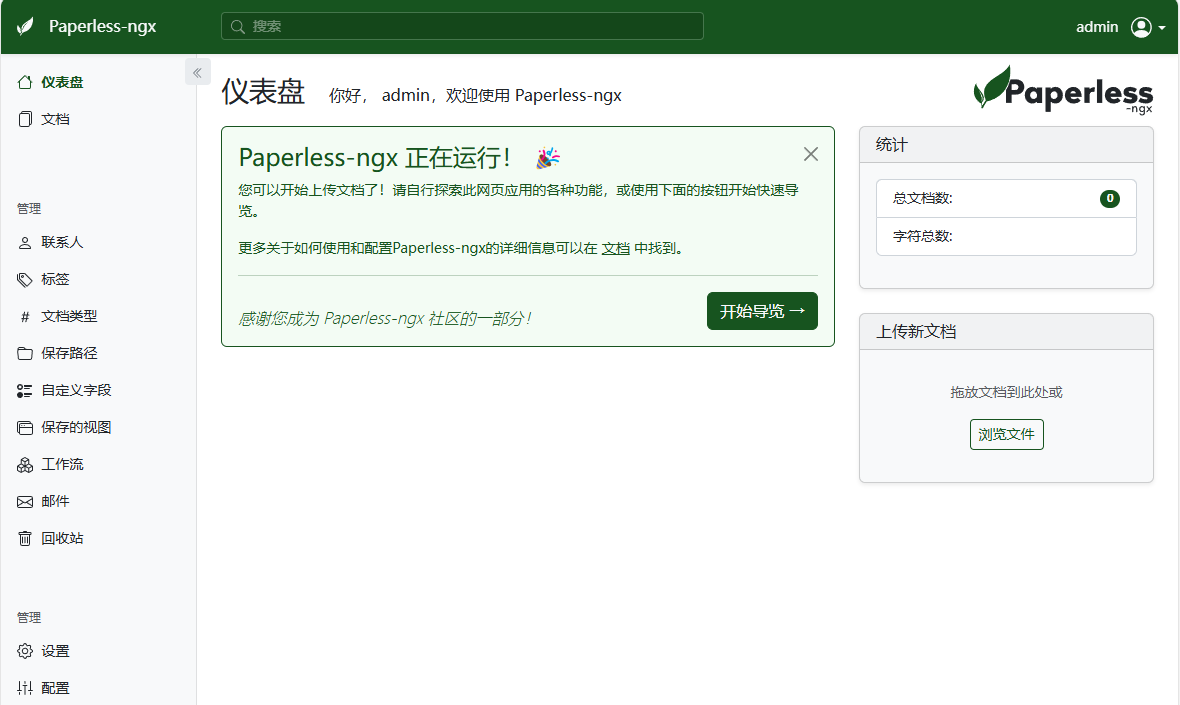1180x705 pixels.
Task: Click the 文档 documents icon in sidebar
Action: (x=25, y=119)
